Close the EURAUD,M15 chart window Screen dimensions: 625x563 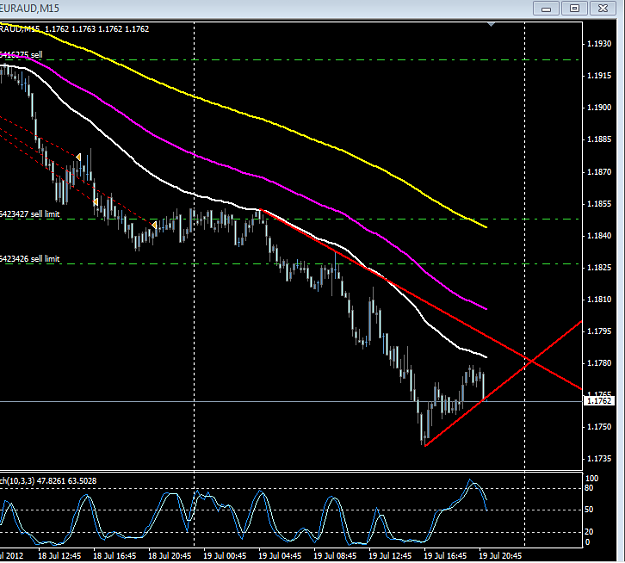click(603, 8)
